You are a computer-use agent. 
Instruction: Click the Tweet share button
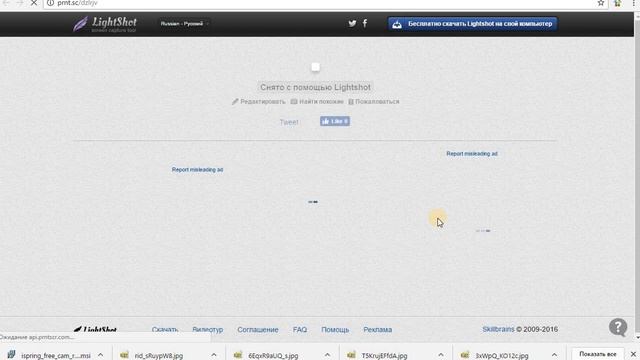click(289, 122)
